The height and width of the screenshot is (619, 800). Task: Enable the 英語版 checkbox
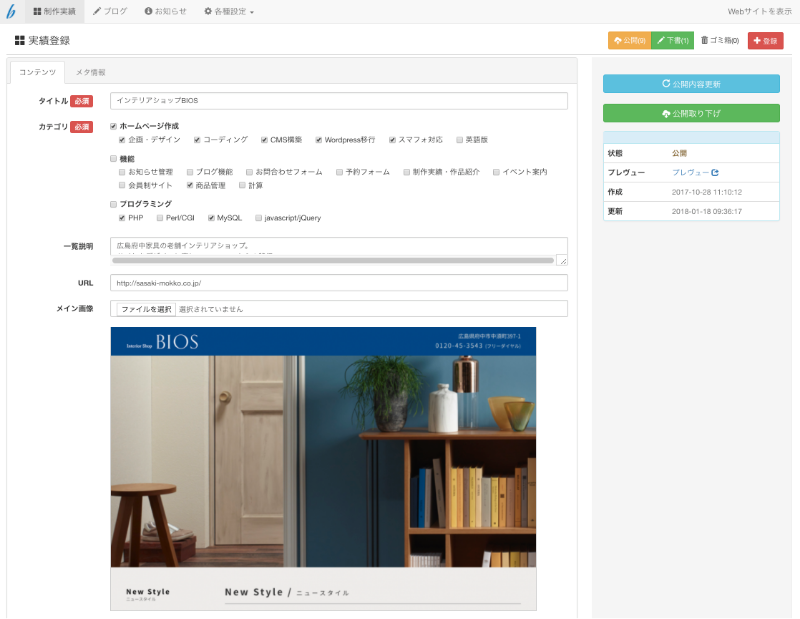[x=460, y=140]
